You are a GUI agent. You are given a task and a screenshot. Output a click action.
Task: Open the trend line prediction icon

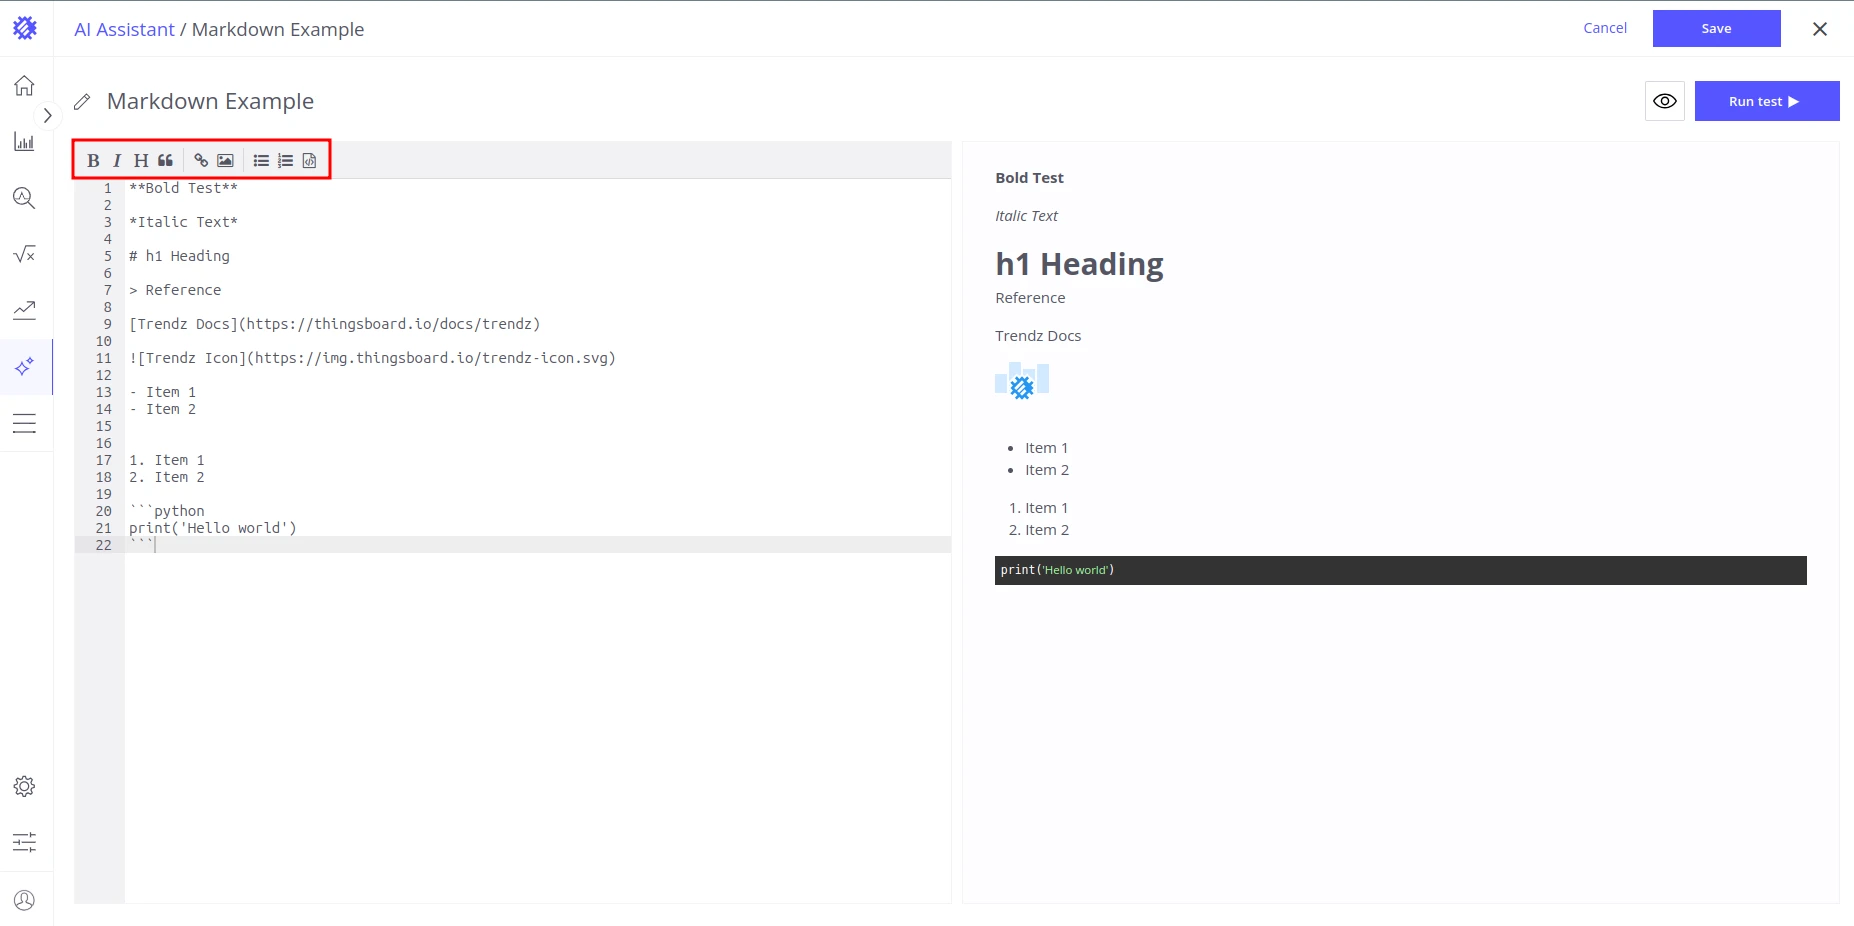25,310
